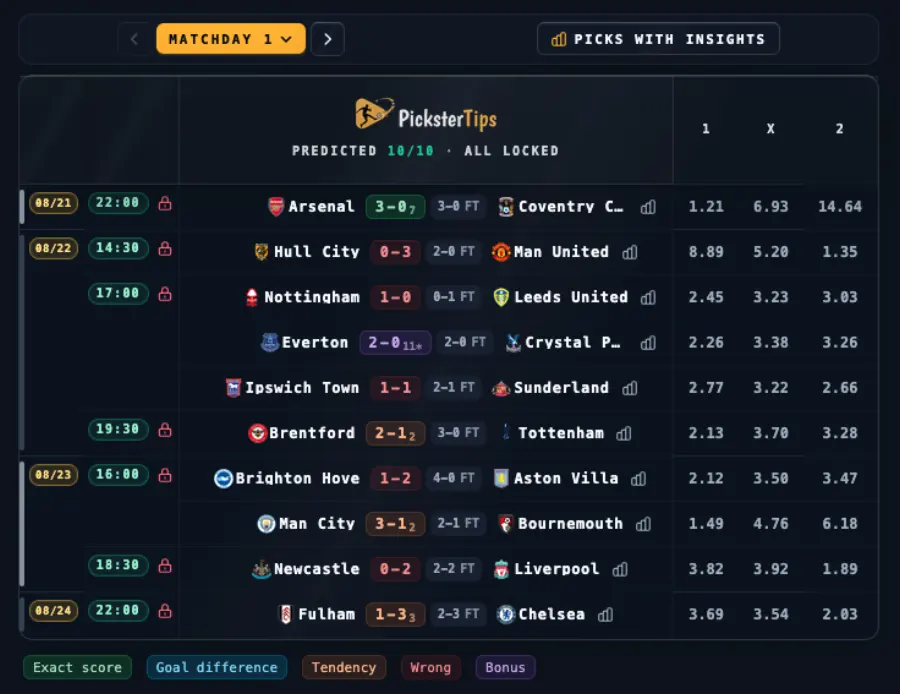Click the Tendency legend tag
Screen dimensions: 900x694
(x=344, y=668)
